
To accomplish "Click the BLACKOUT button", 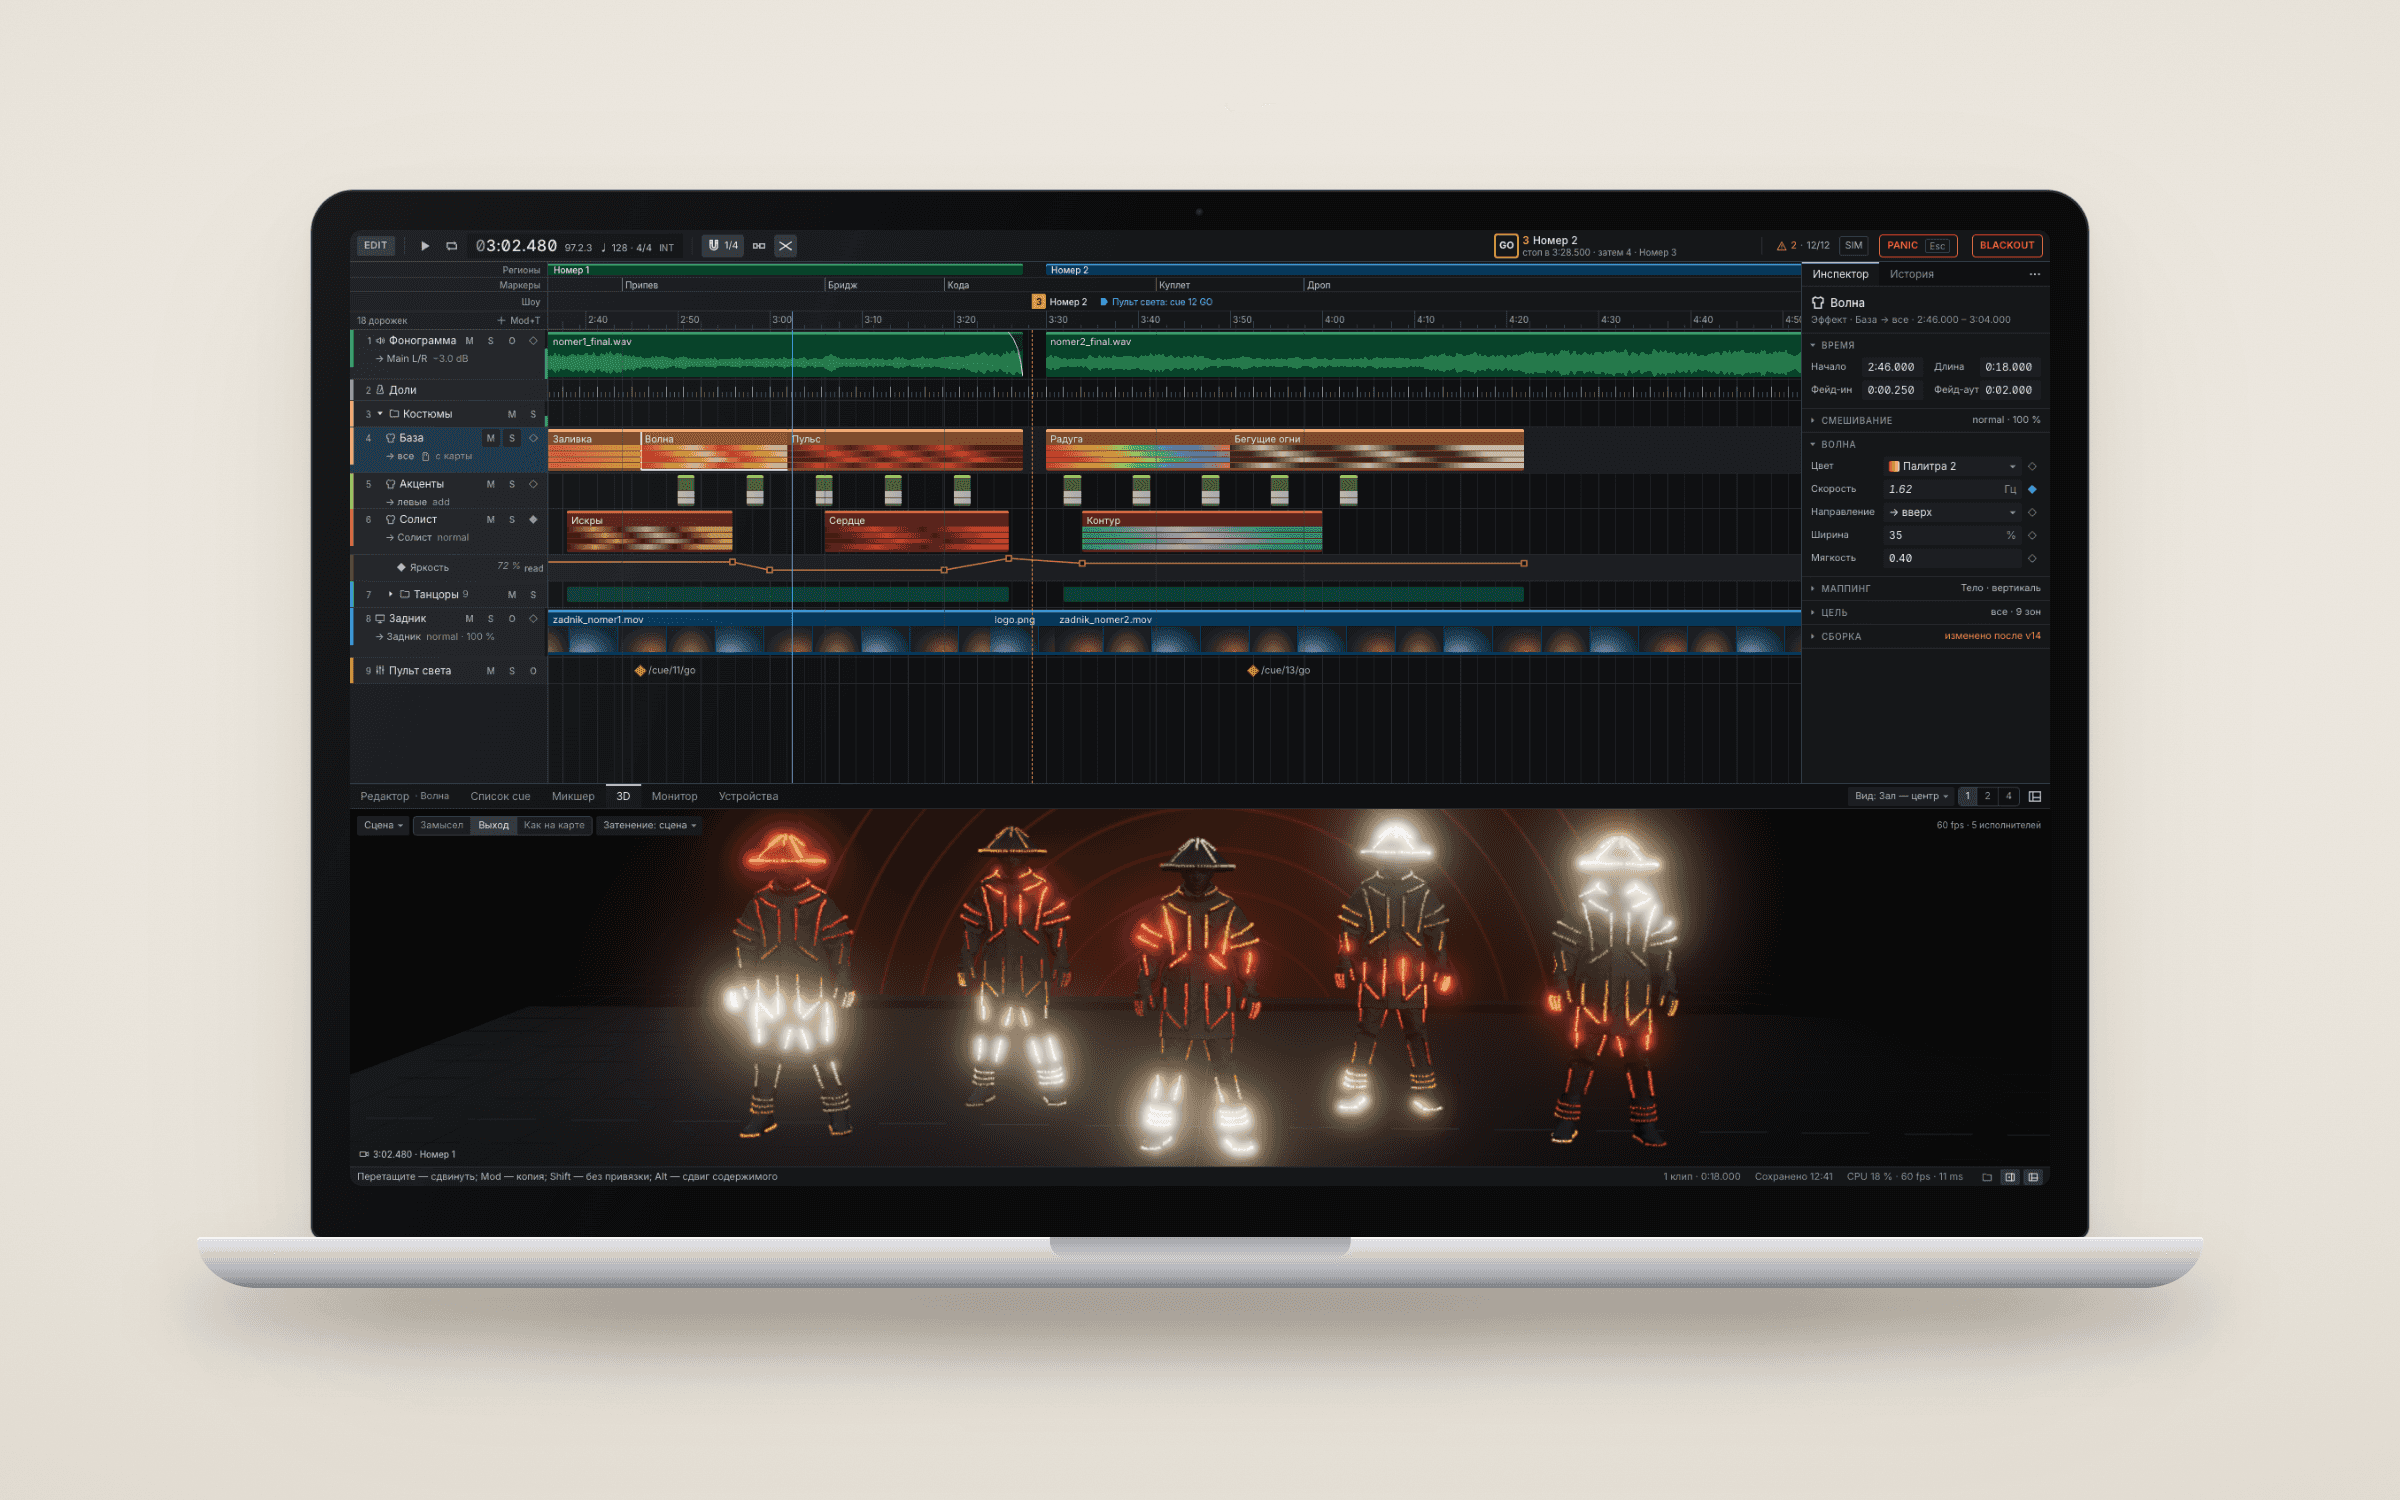I will coord(2006,246).
